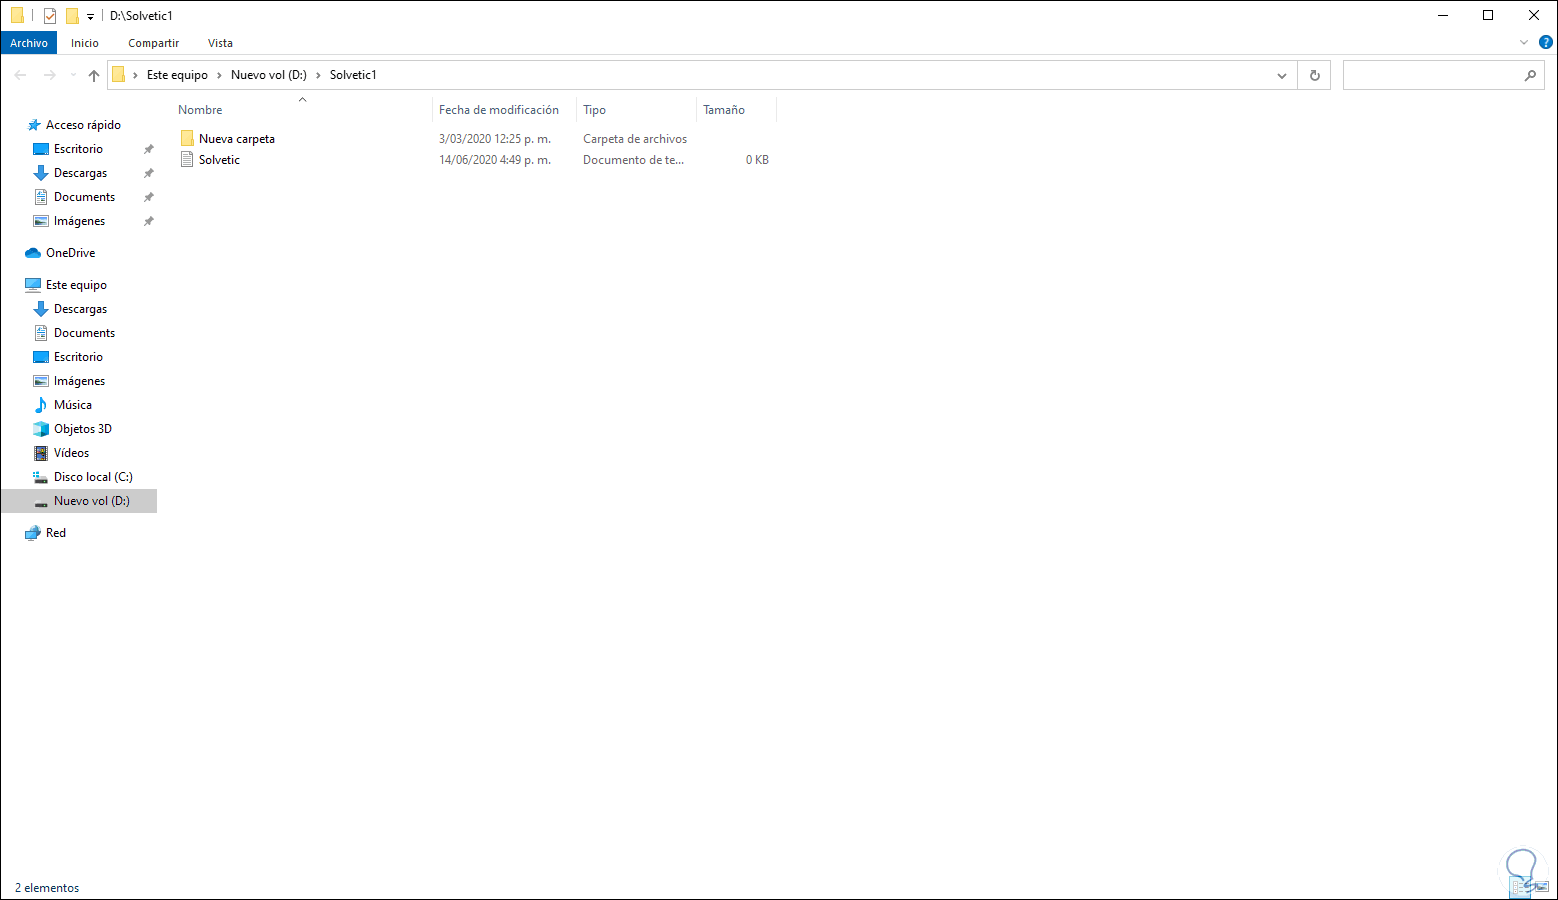
Task: Switch to large icons view in status bar
Action: pos(1543,886)
